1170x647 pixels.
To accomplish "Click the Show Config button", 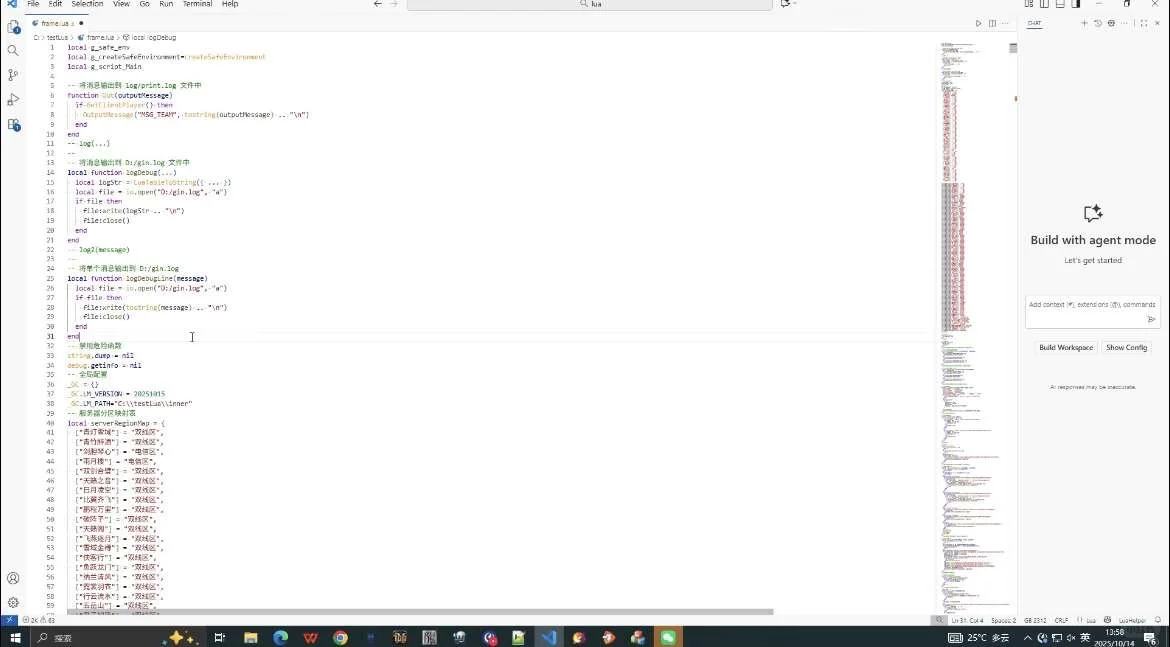I will pos(1126,348).
